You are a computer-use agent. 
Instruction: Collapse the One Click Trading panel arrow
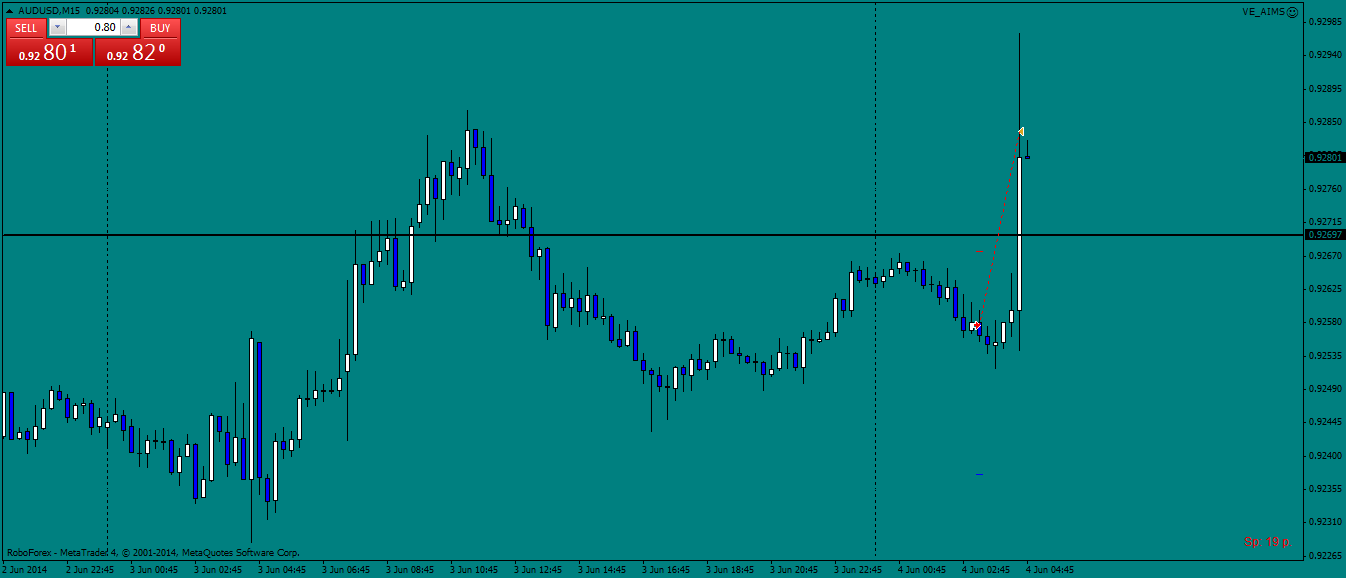pos(10,11)
